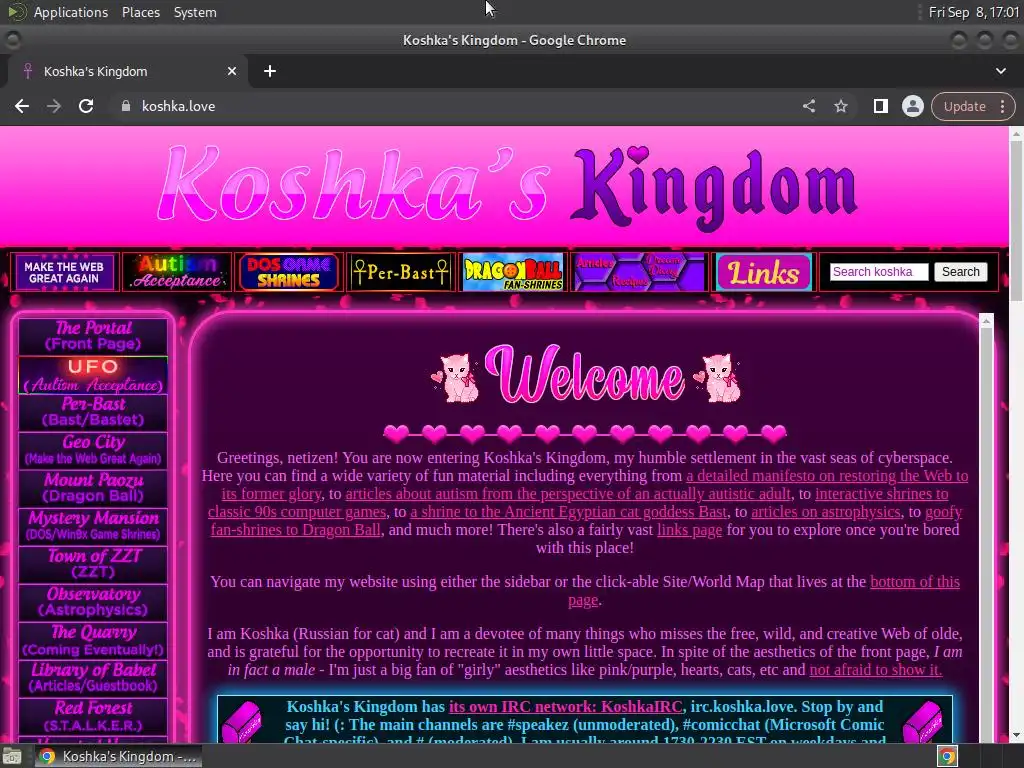
Task: Click Koshka's Kingdom taskbar window button
Action: (x=118, y=756)
